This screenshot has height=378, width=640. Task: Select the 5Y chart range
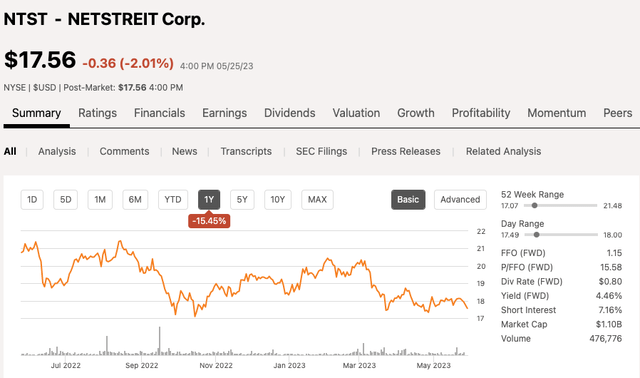242,200
